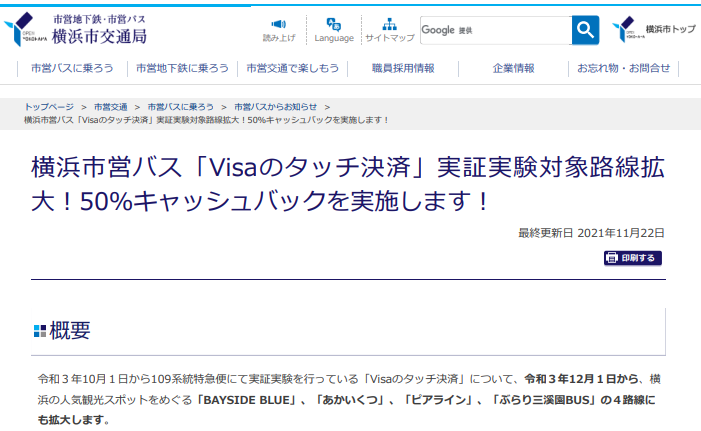
Task: Click the 「ぶらり三溪園BUS」 text in paragraph
Action: point(543,400)
